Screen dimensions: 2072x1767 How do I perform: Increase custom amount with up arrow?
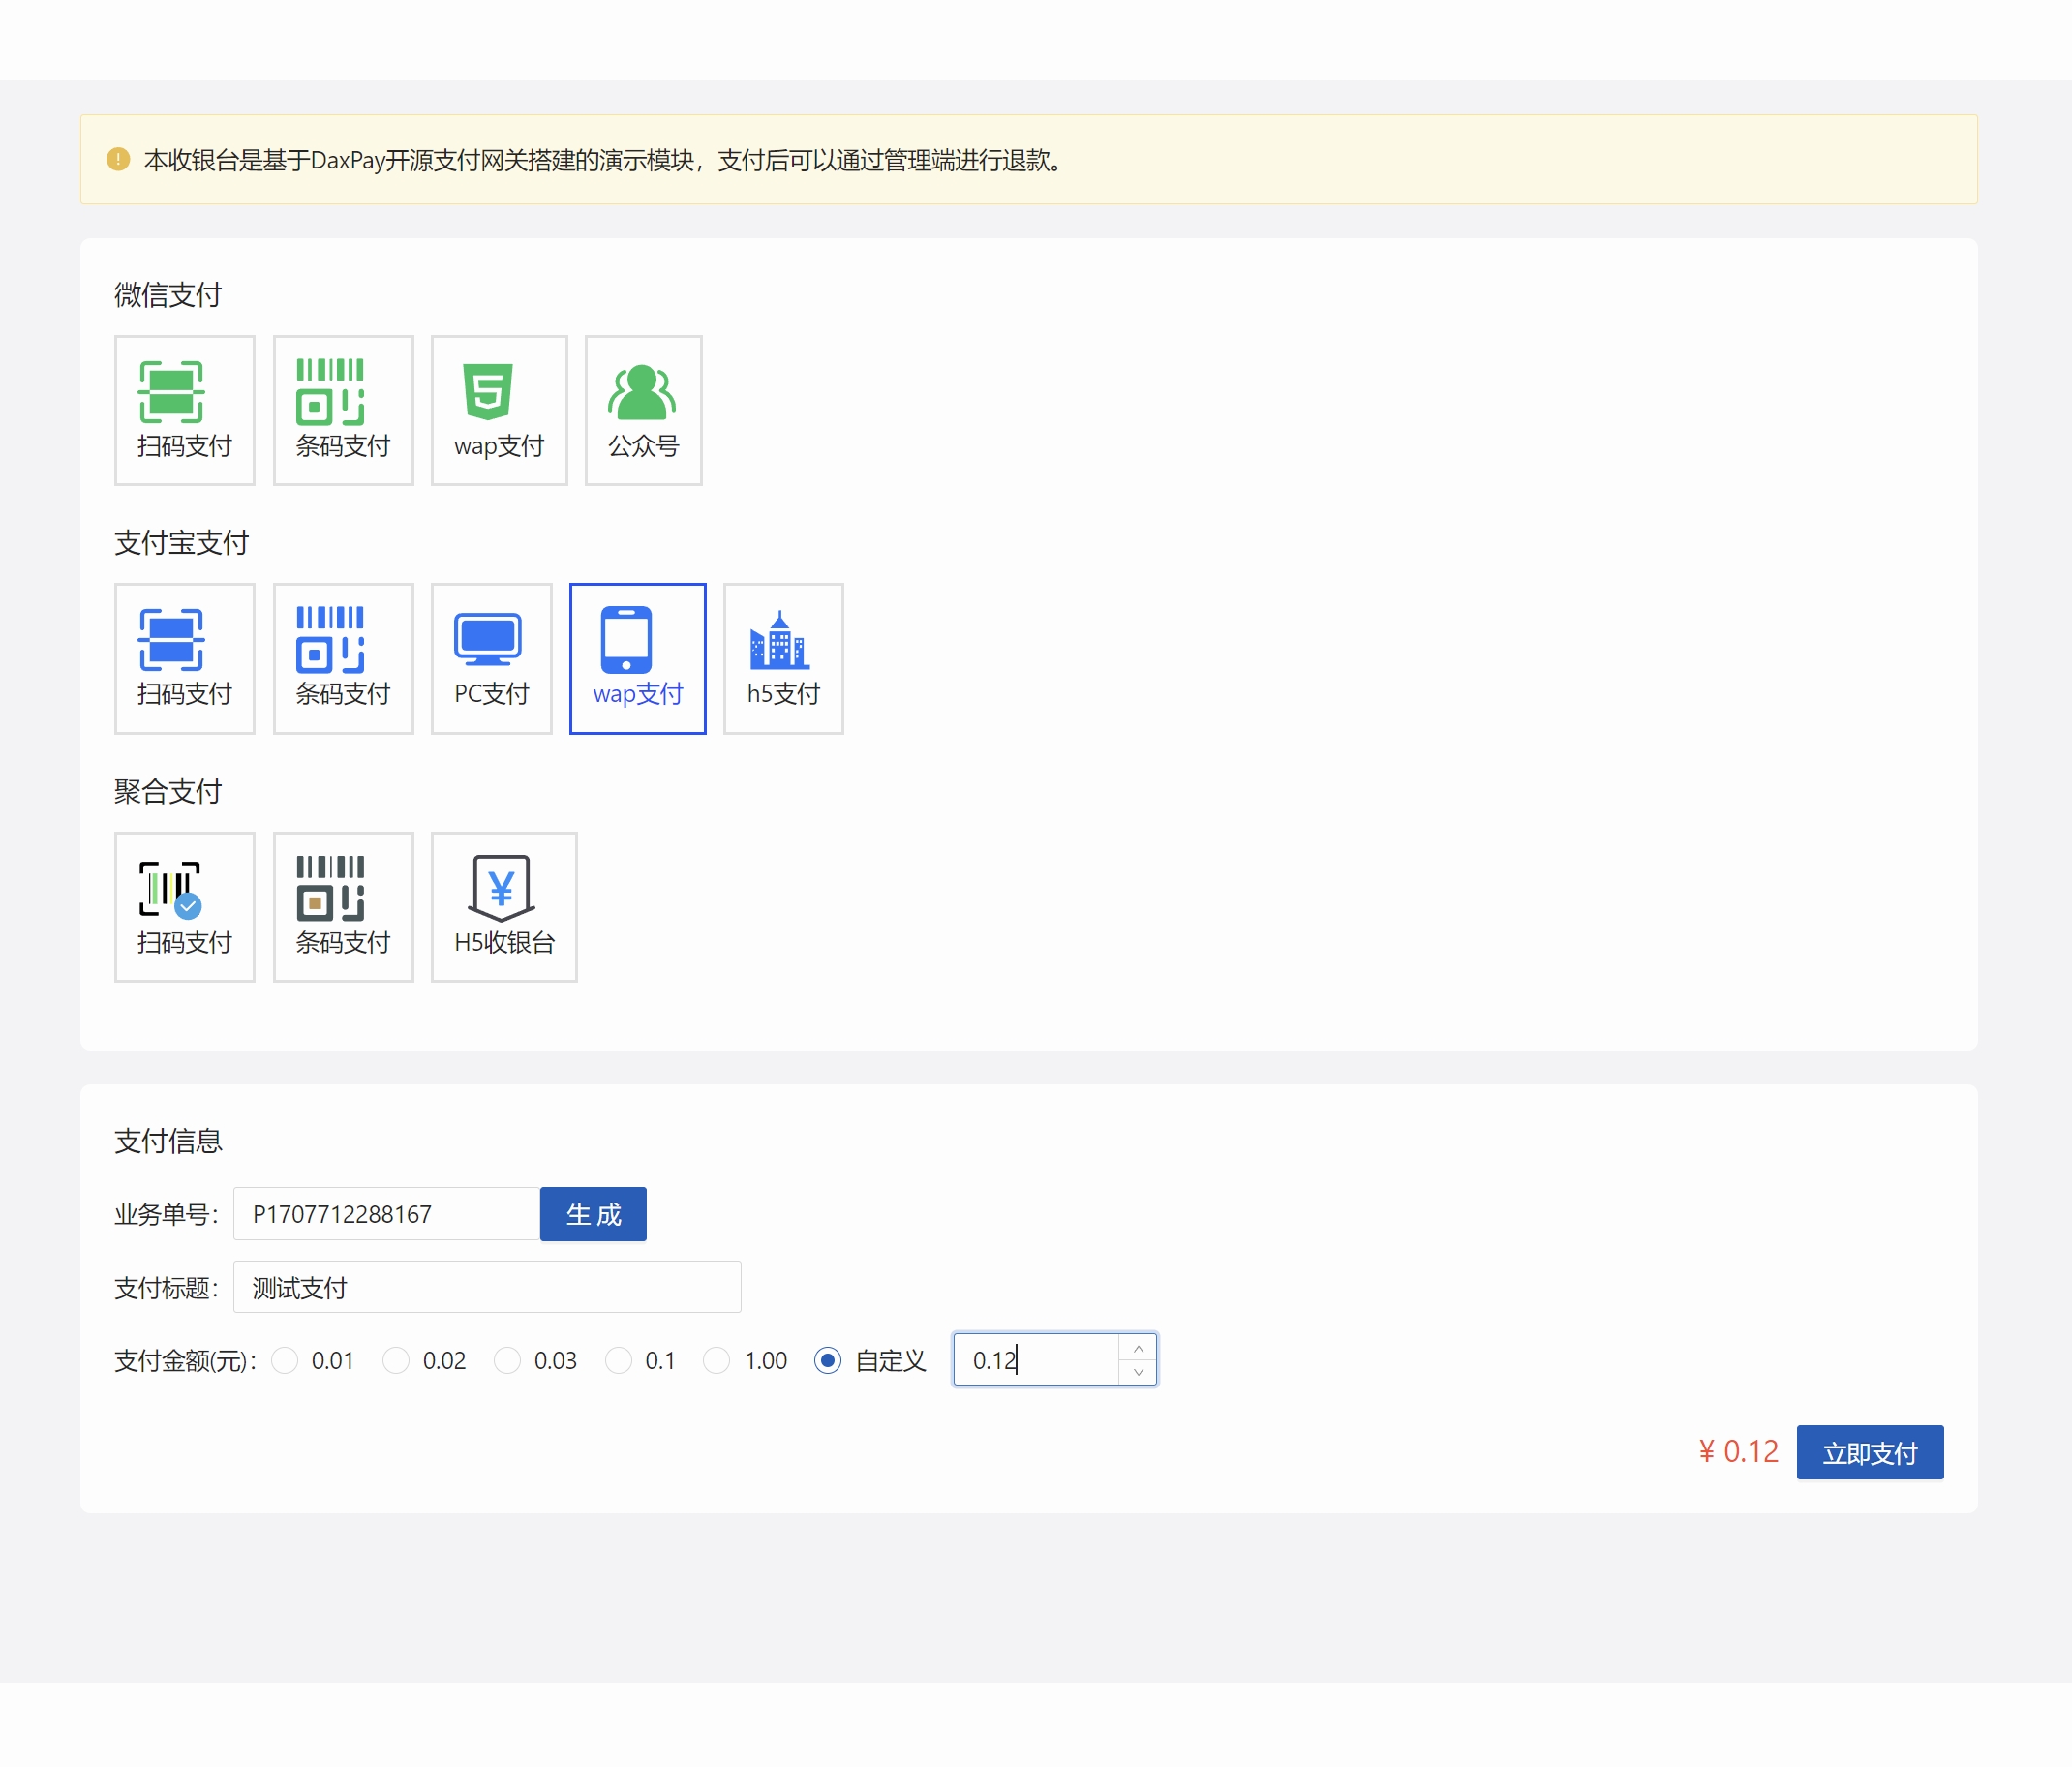click(x=1138, y=1349)
